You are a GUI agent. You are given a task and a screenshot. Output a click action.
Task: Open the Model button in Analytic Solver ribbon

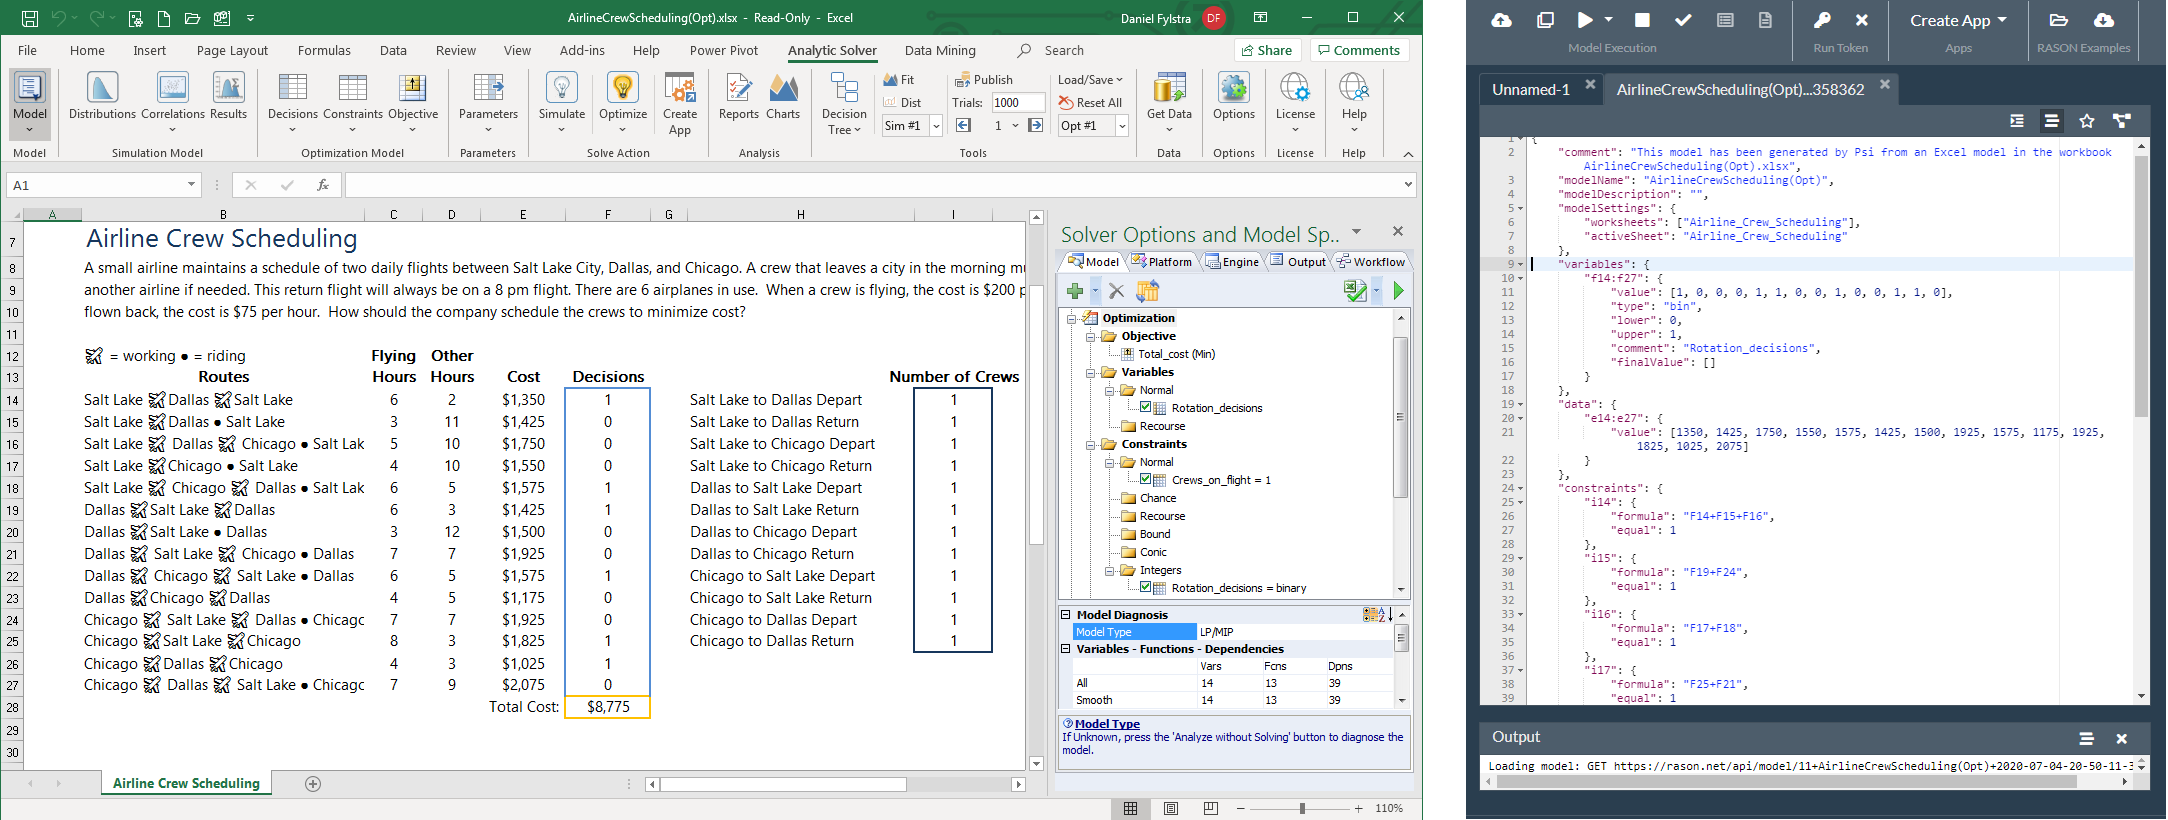[x=30, y=104]
